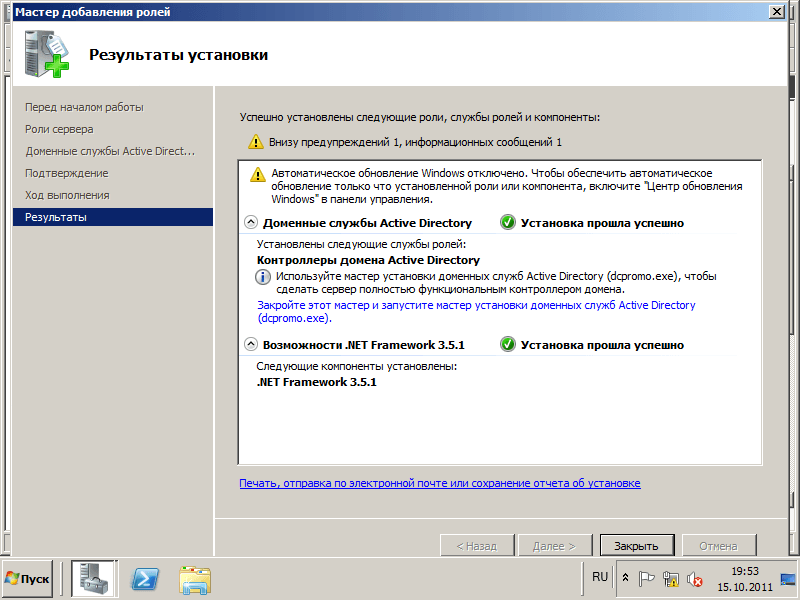Viewport: 800px width, 600px height.
Task: Click the Закрыть button
Action: pos(637,546)
